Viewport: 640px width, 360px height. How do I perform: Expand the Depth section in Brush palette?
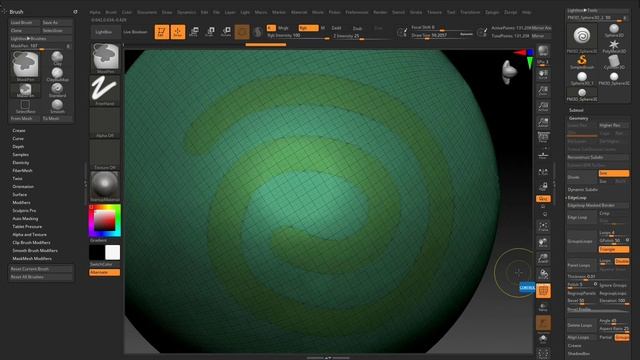pyautogui.click(x=18, y=147)
